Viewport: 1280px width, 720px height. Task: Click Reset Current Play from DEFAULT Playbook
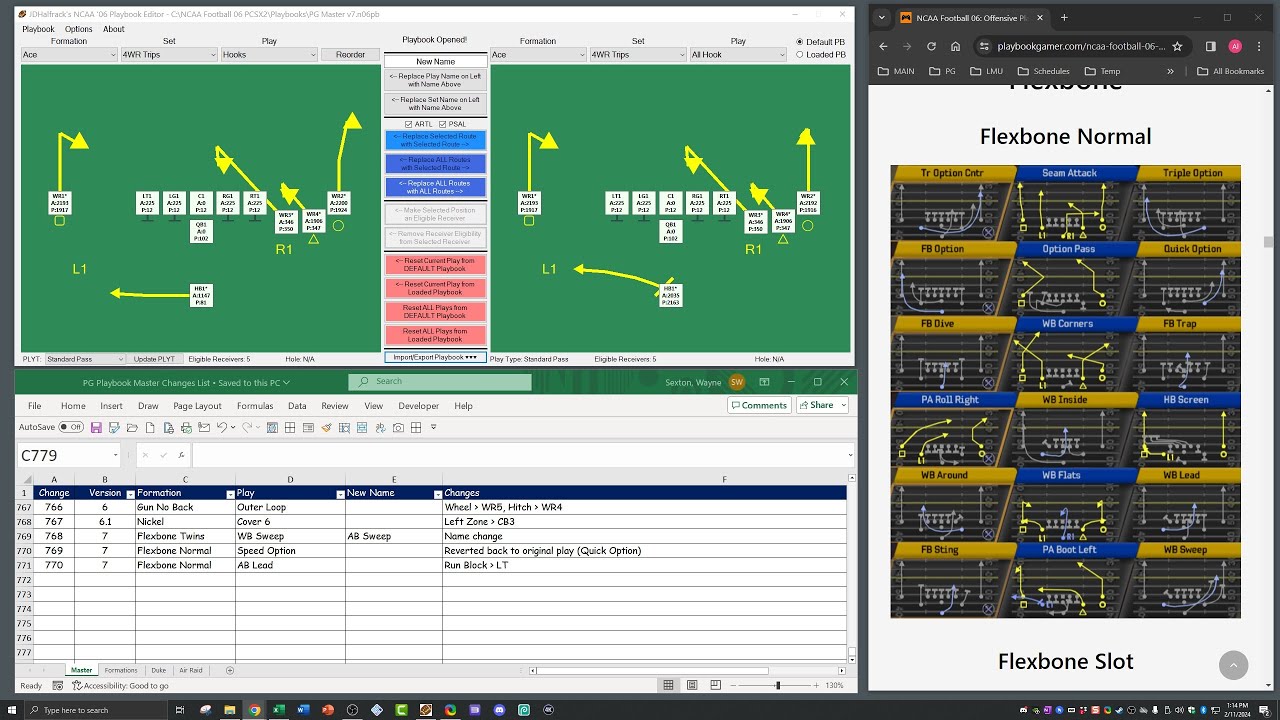(437, 263)
